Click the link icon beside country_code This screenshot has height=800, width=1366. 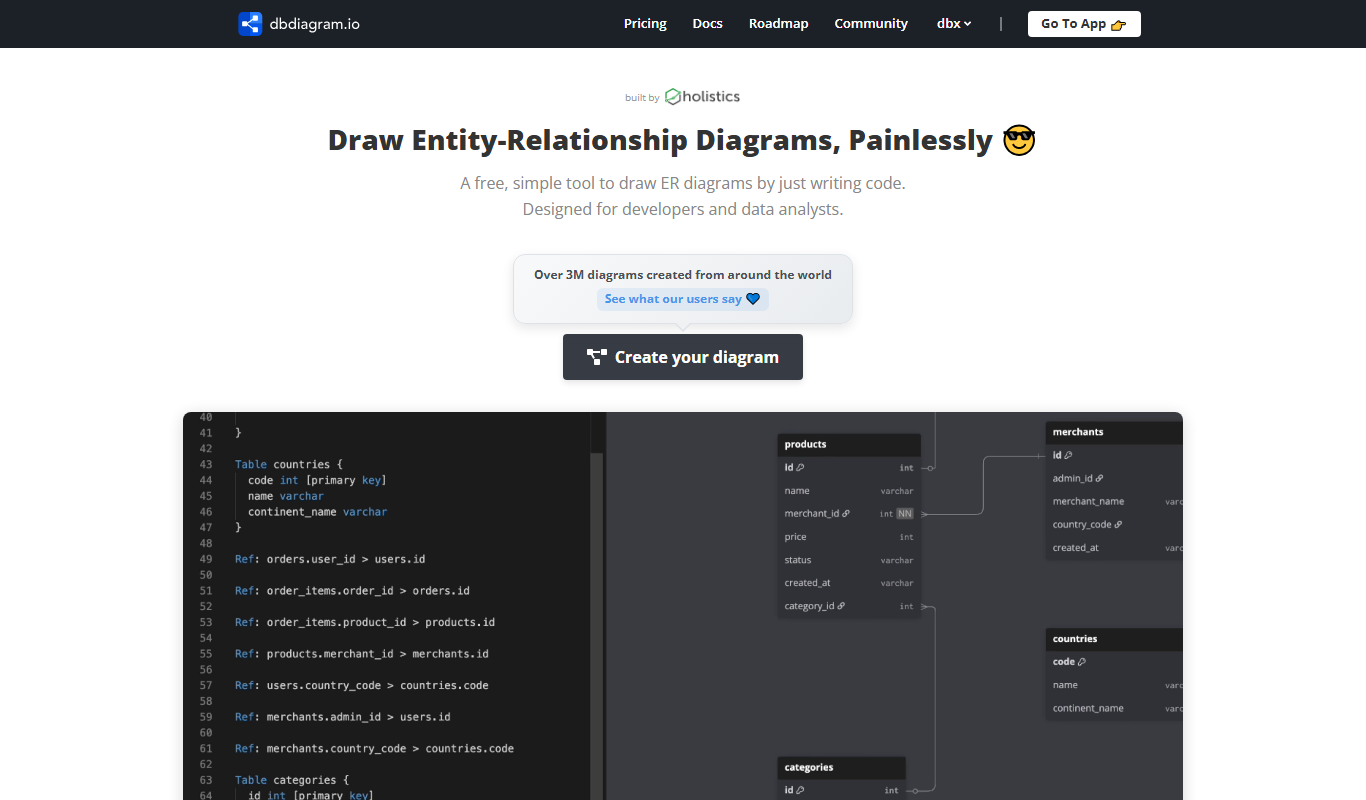click(x=1118, y=524)
